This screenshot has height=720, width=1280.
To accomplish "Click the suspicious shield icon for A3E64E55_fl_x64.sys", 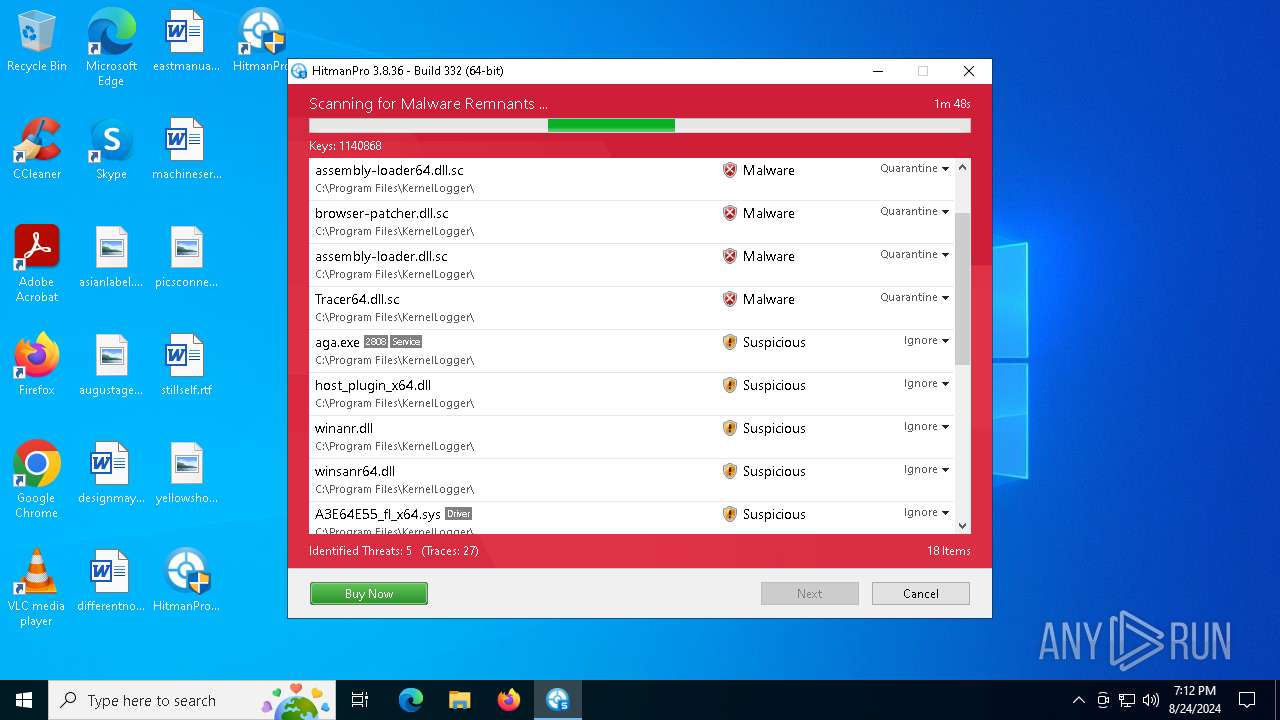I will pyautogui.click(x=730, y=514).
